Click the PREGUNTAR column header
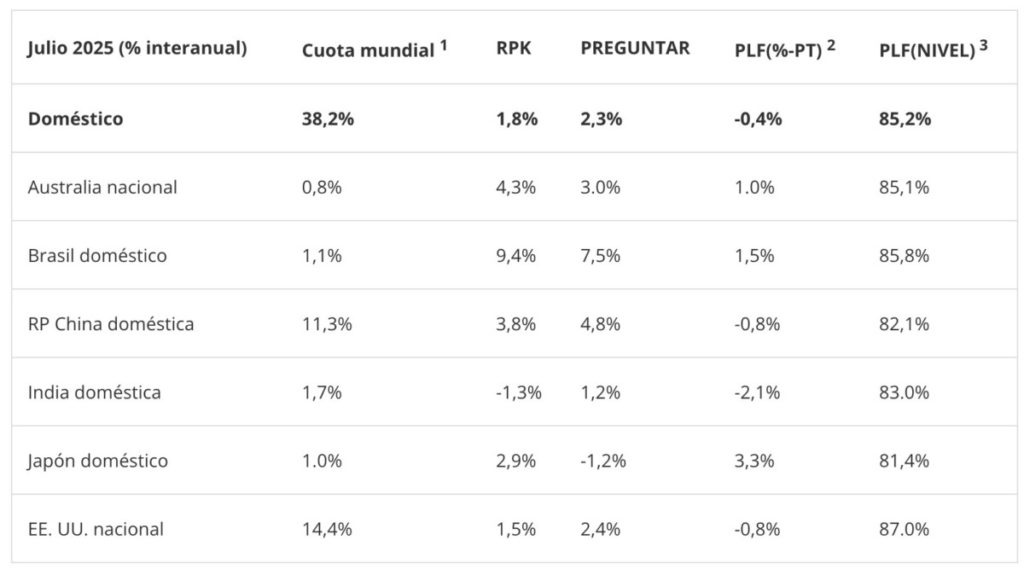The height and width of the screenshot is (569, 1024). point(635,48)
